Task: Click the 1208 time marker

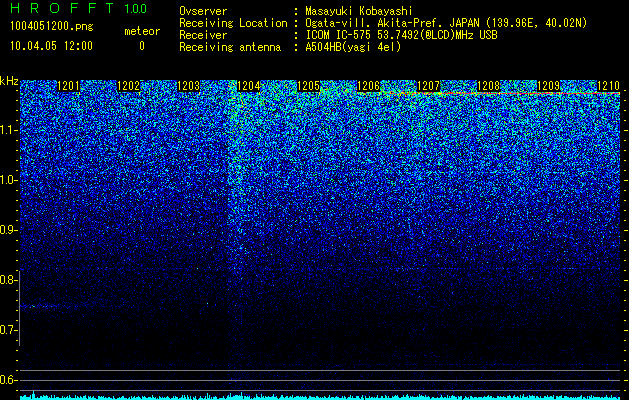Action: (489, 86)
